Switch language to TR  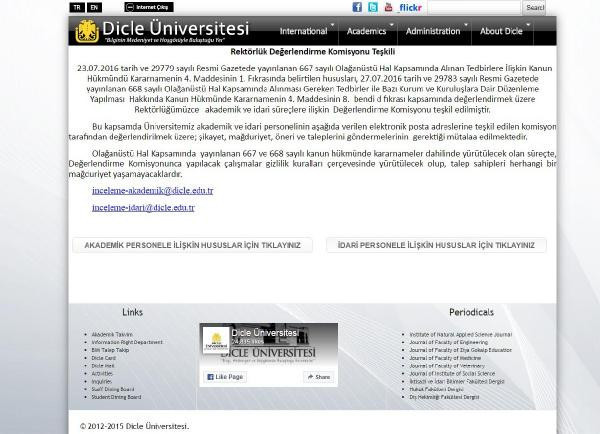(77, 7)
